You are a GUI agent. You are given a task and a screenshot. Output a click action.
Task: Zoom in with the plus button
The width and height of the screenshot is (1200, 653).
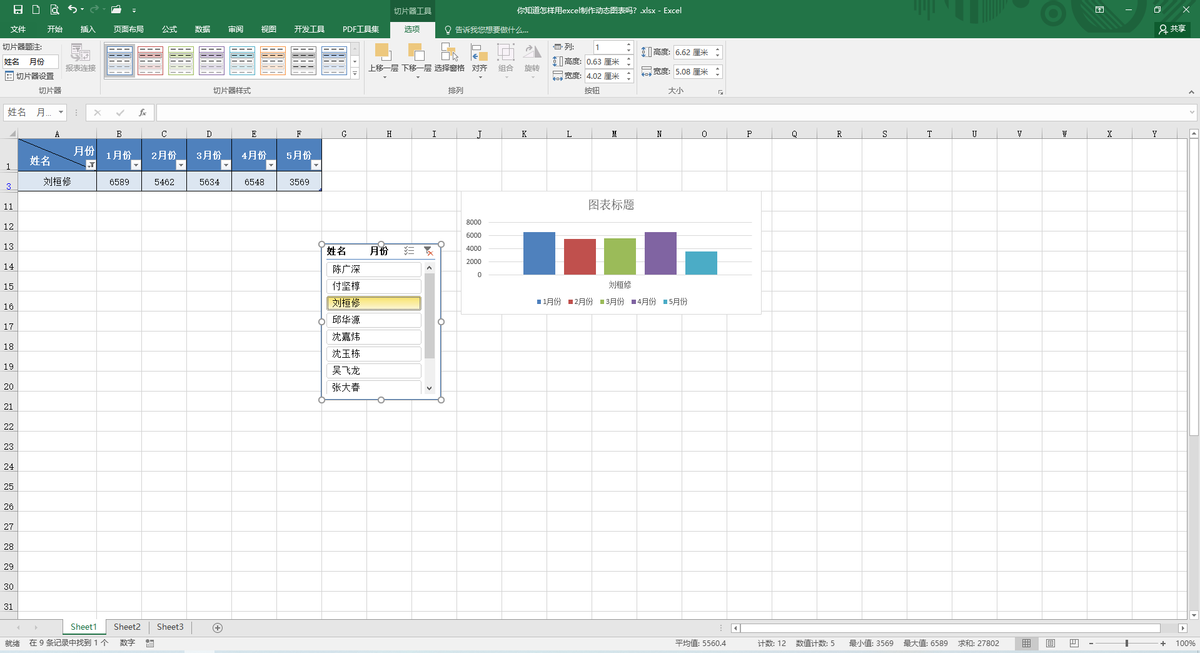[x=1162, y=643]
